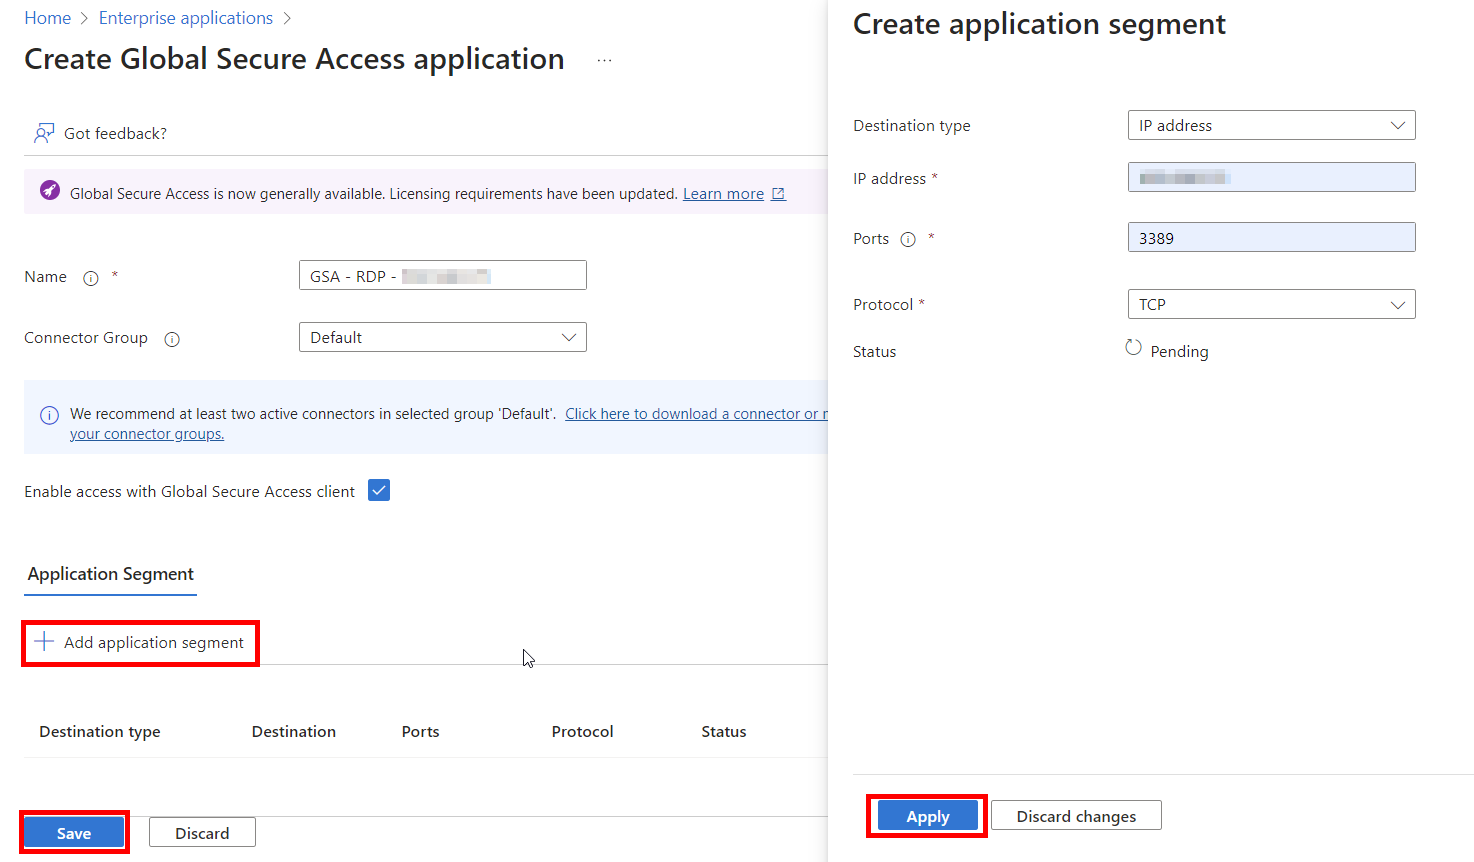The height and width of the screenshot is (862, 1474).
Task: Click the Destination type column header
Action: (100, 732)
